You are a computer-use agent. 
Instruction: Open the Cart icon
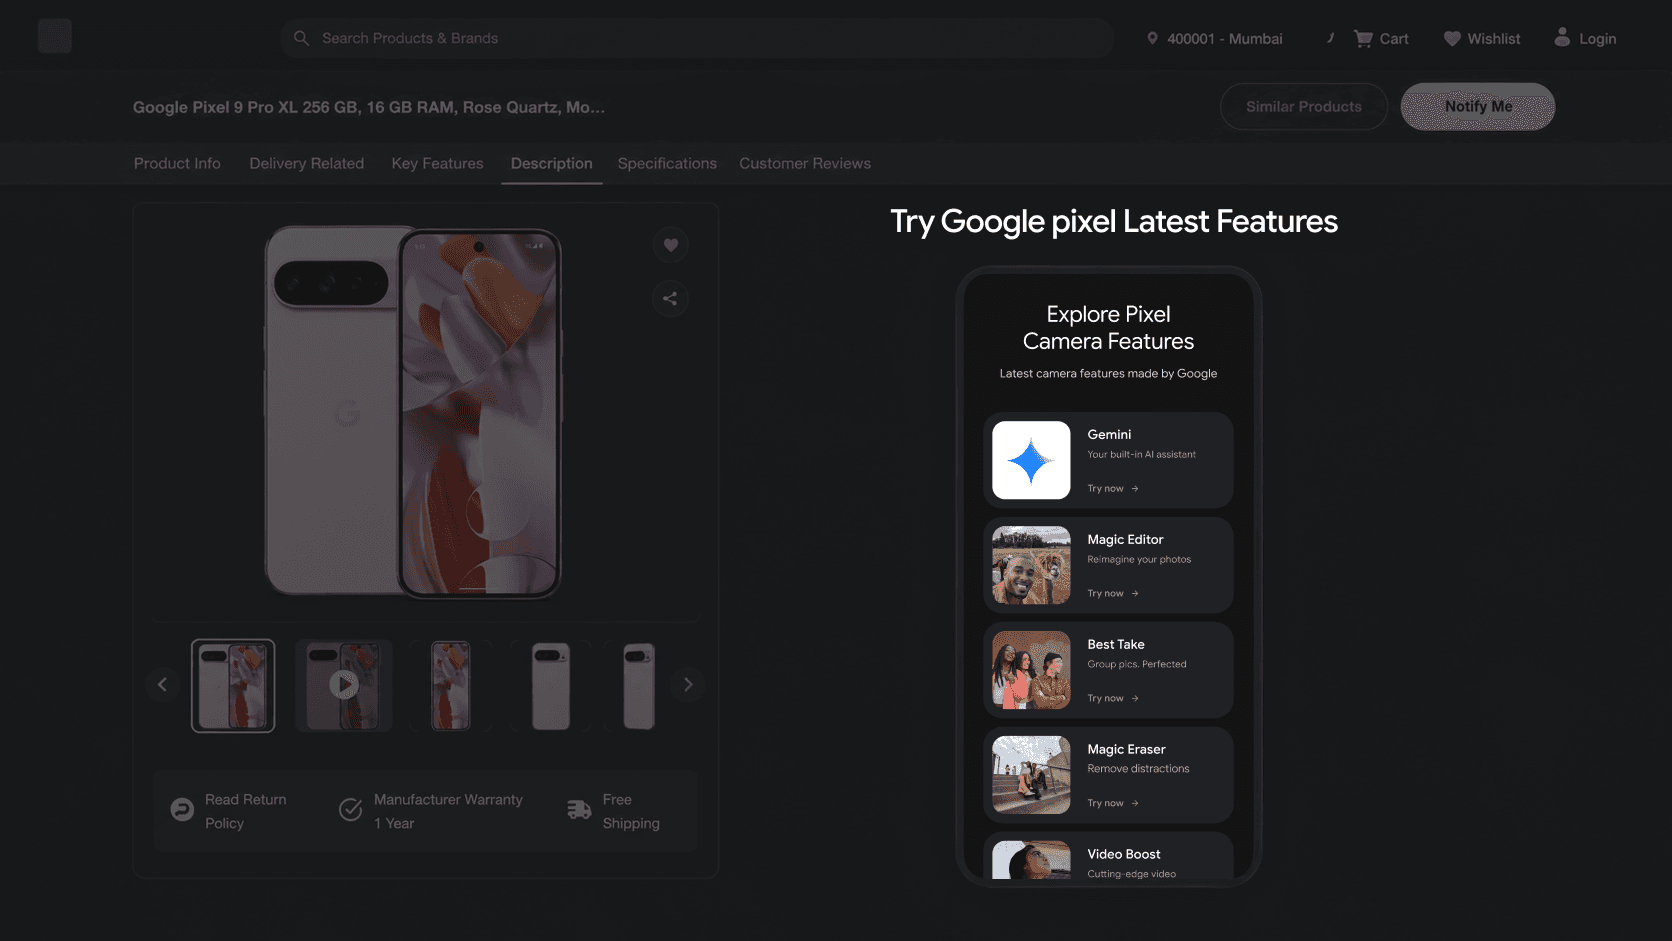1363,38
